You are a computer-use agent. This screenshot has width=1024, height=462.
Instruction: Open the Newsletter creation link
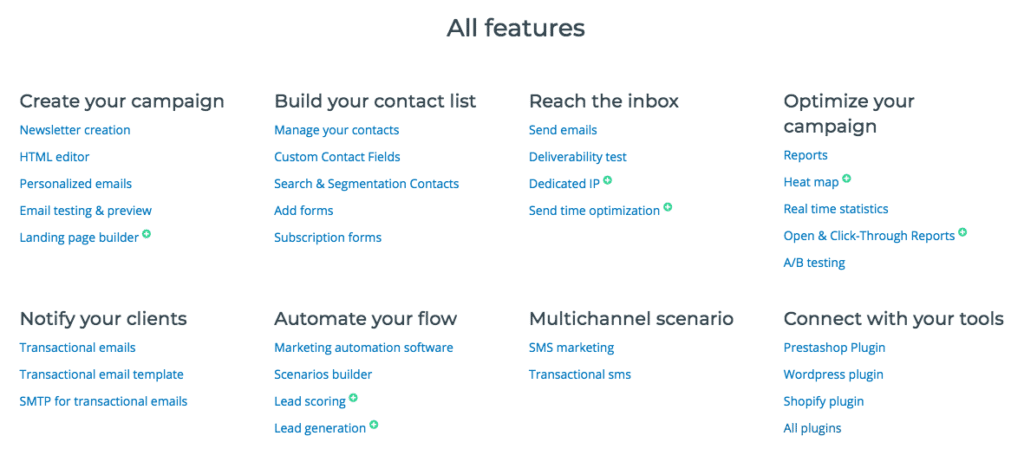75,130
